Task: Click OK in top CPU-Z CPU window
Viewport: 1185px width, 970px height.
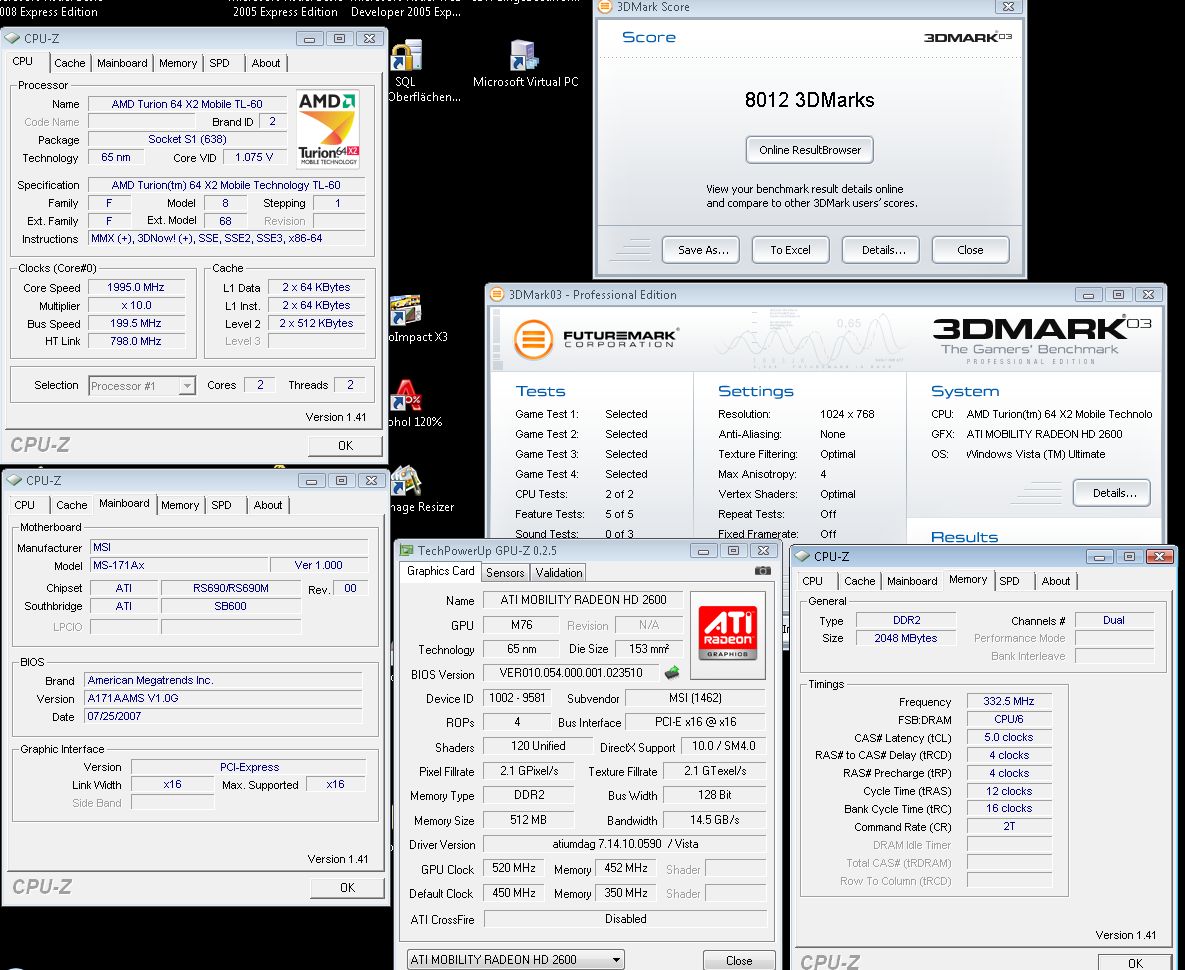Action: 345,446
